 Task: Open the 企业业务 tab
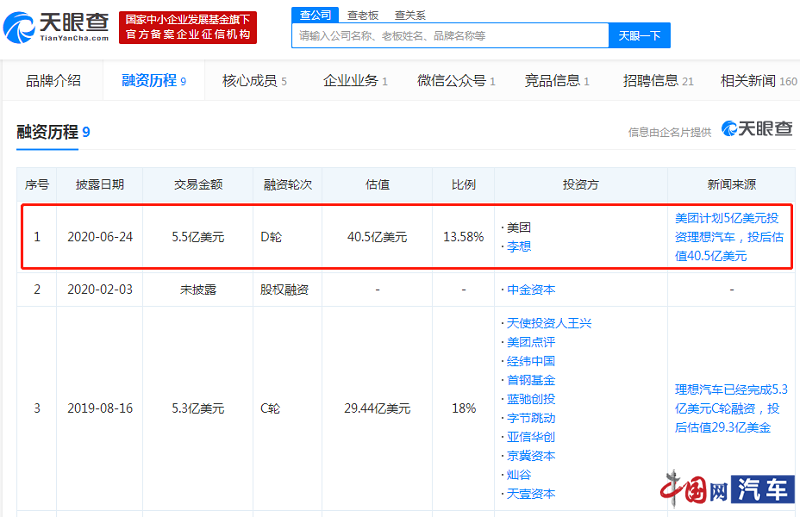click(x=355, y=81)
